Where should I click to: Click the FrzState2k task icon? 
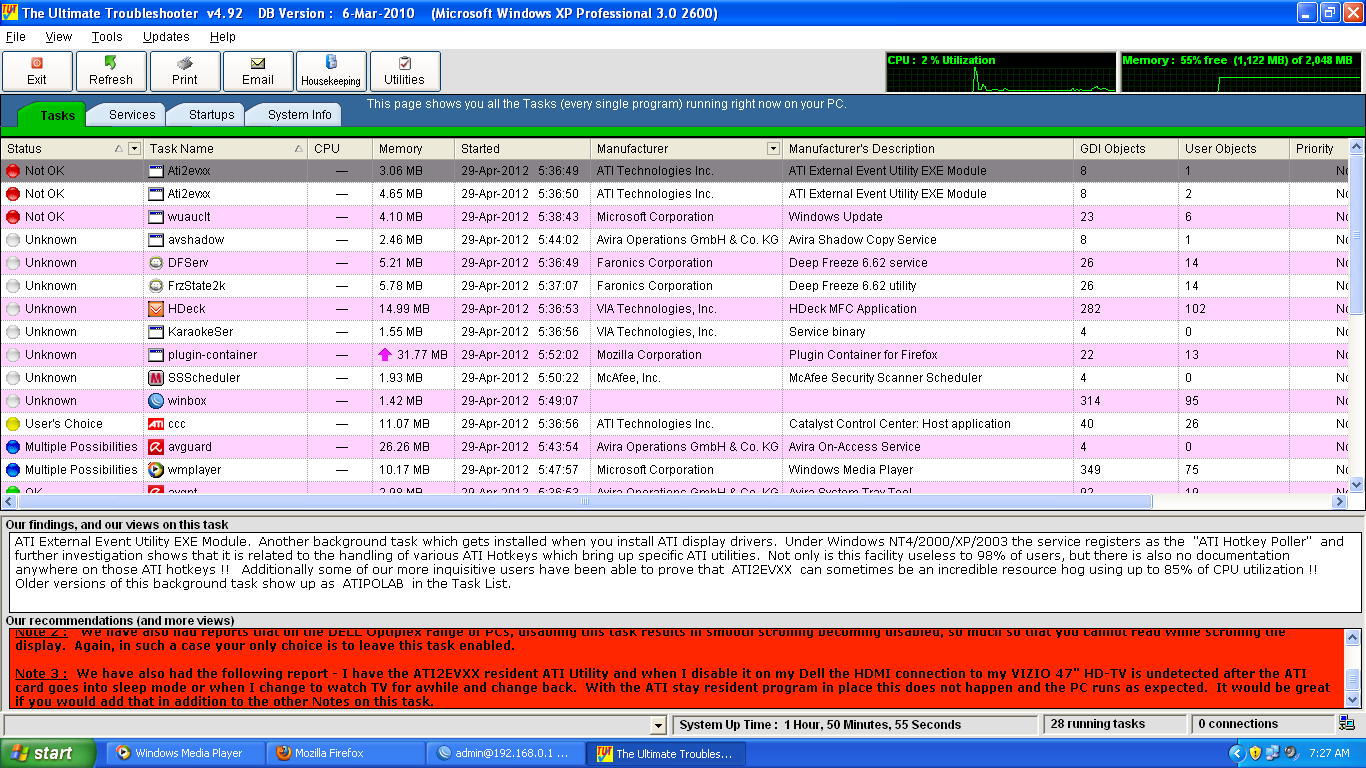(x=156, y=286)
